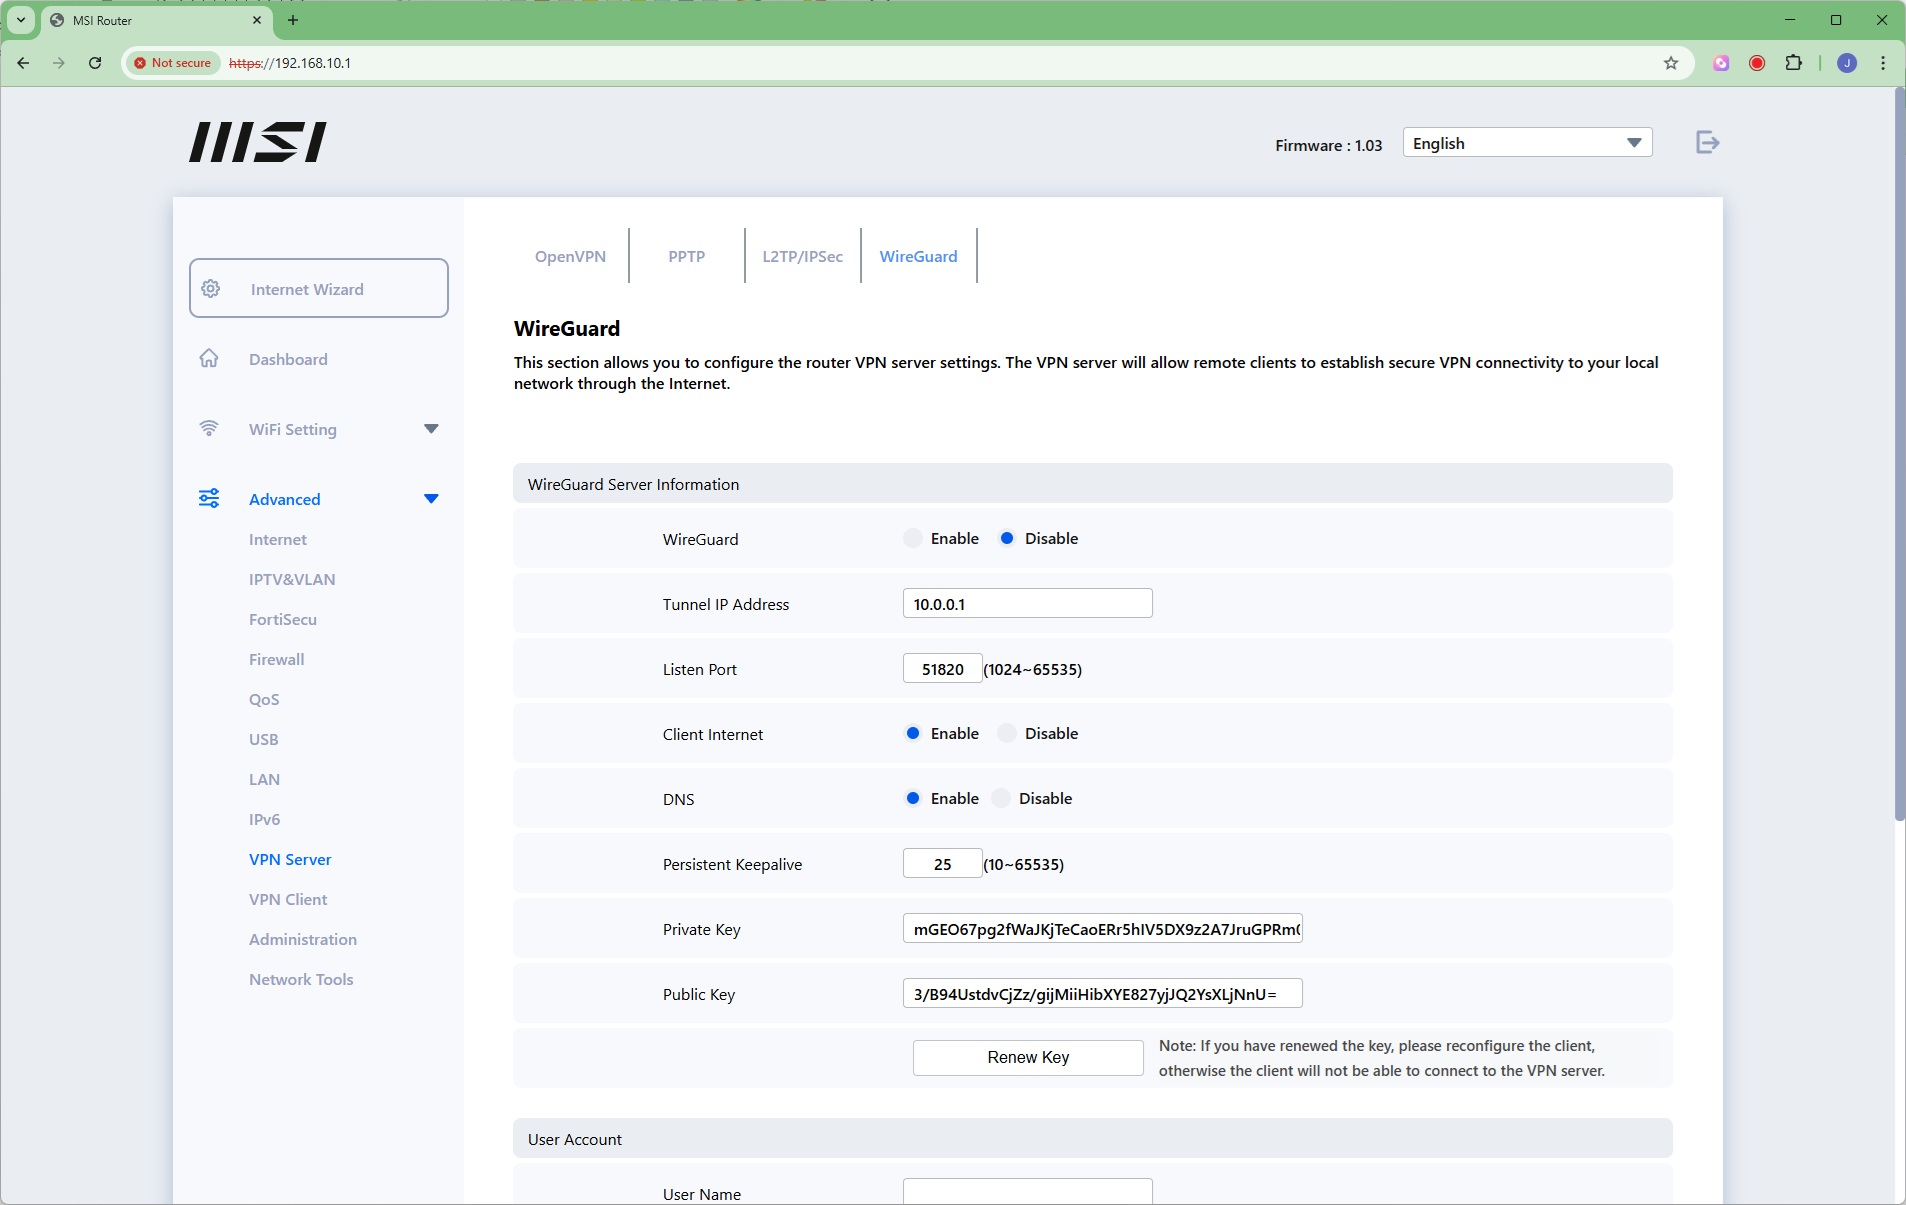
Task: Bookmark this page with the star icon
Action: click(x=1670, y=63)
